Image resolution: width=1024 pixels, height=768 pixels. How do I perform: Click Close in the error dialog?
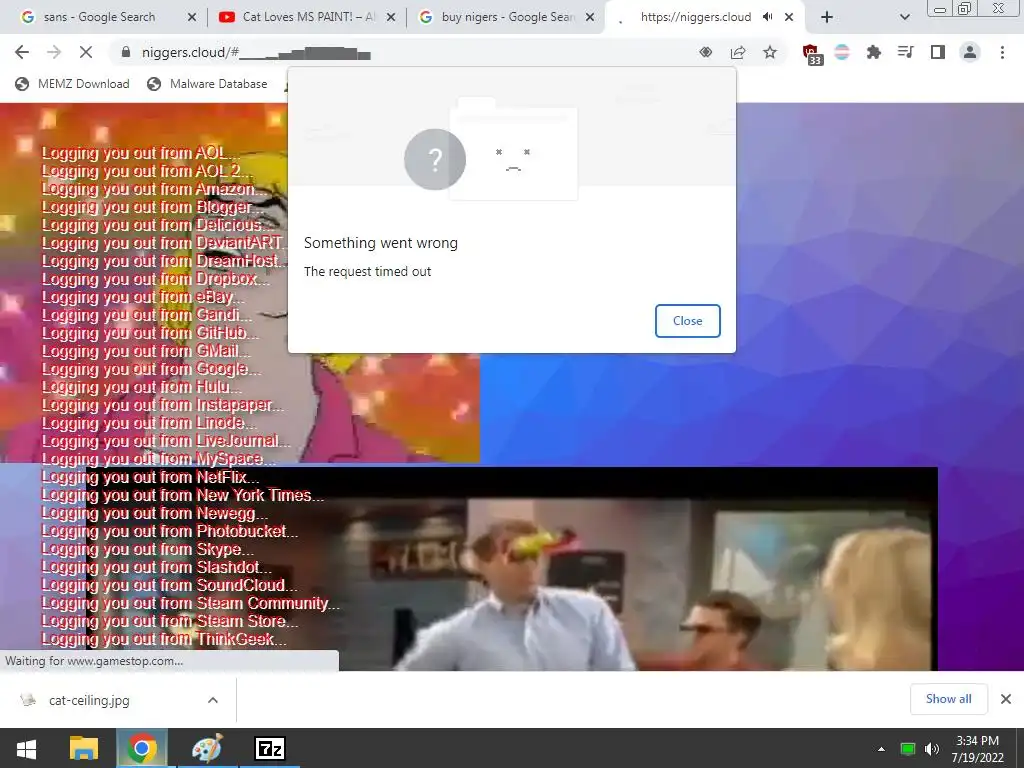[688, 321]
